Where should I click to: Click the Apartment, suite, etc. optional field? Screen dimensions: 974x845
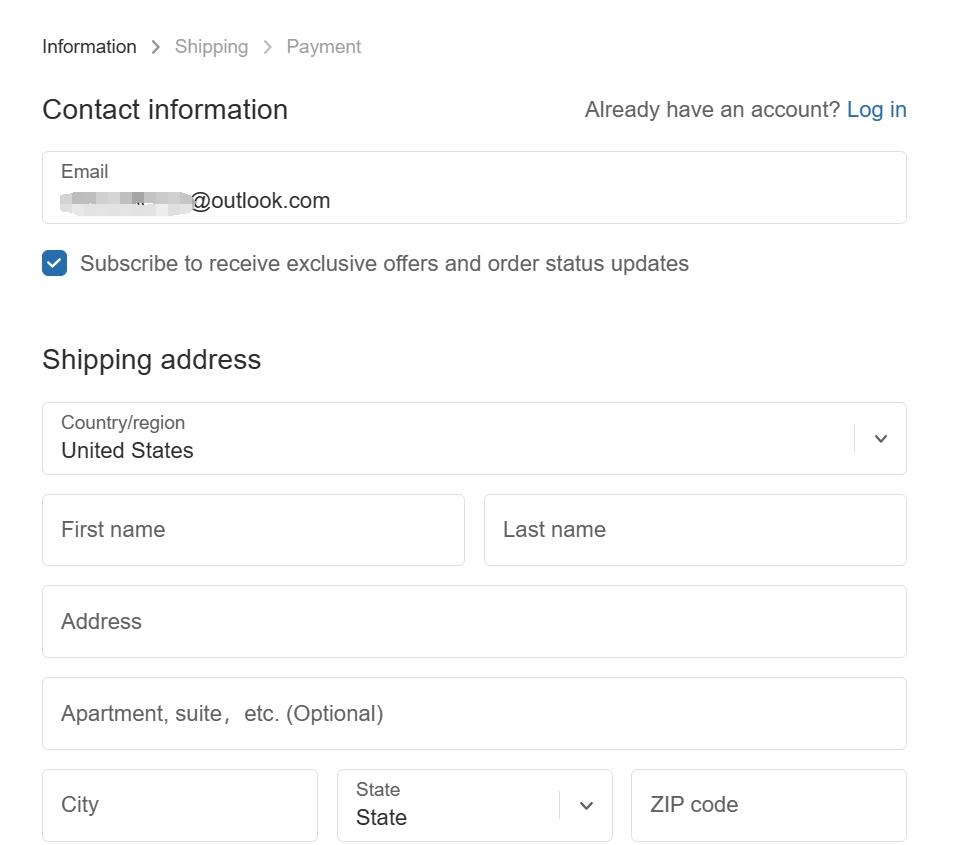474,714
